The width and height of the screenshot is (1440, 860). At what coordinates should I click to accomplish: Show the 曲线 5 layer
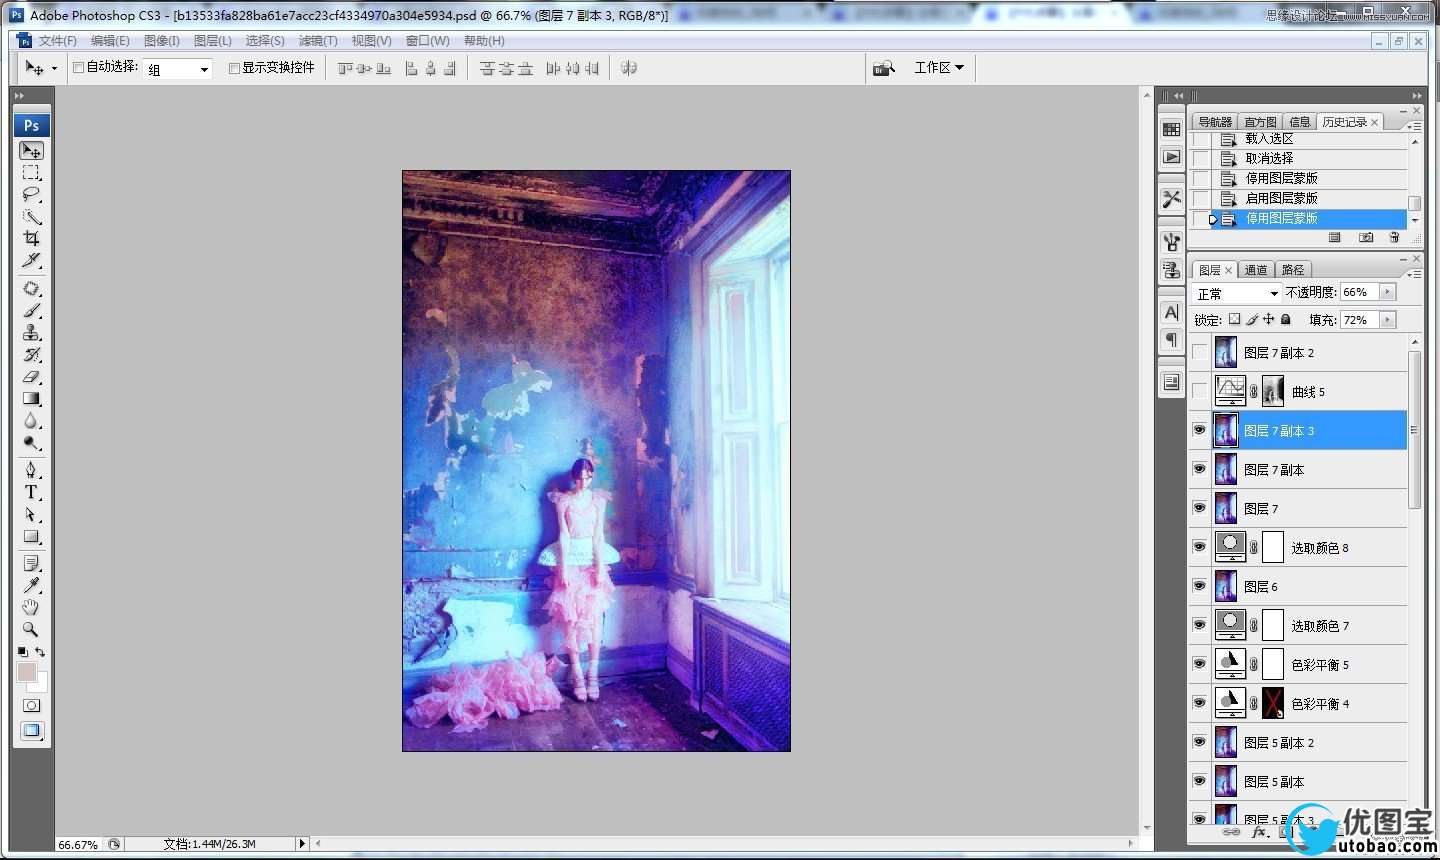pyautogui.click(x=1200, y=391)
